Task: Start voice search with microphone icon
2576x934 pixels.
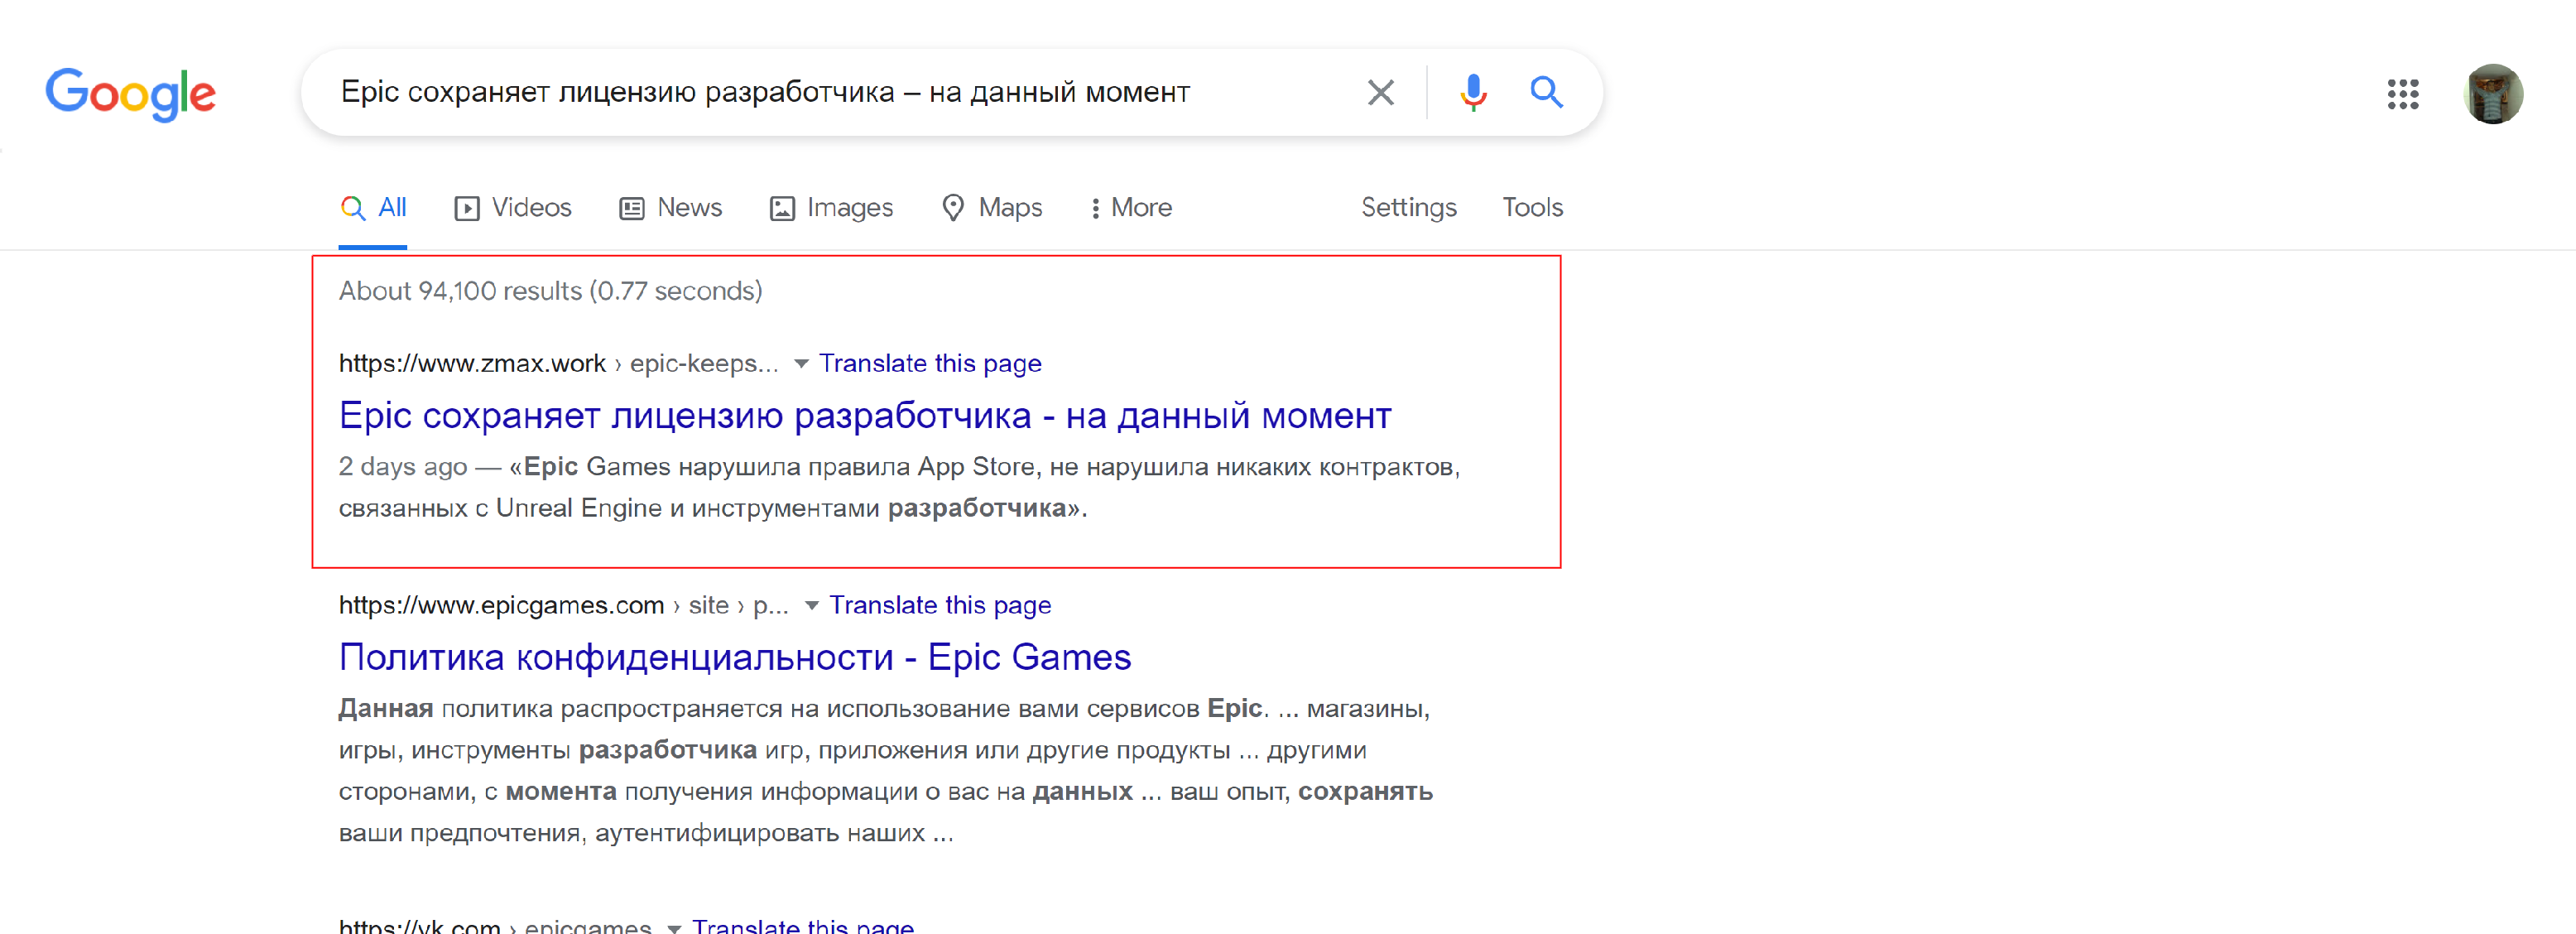Action: (x=1472, y=93)
